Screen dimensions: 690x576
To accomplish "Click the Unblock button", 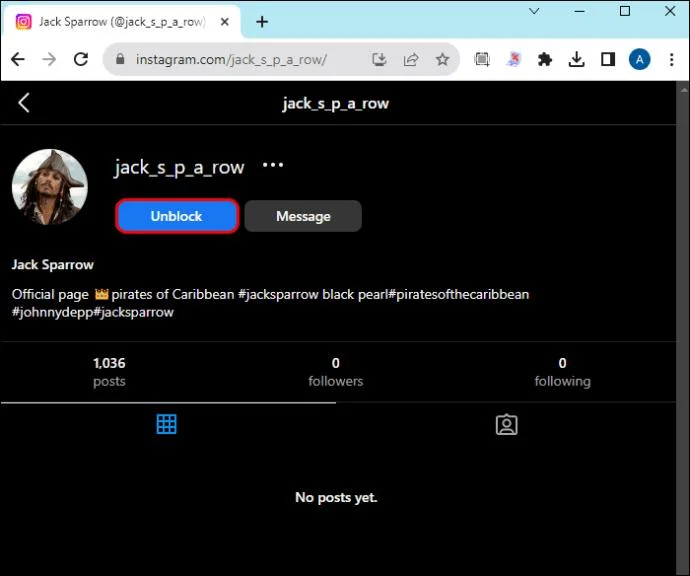I will [177, 216].
